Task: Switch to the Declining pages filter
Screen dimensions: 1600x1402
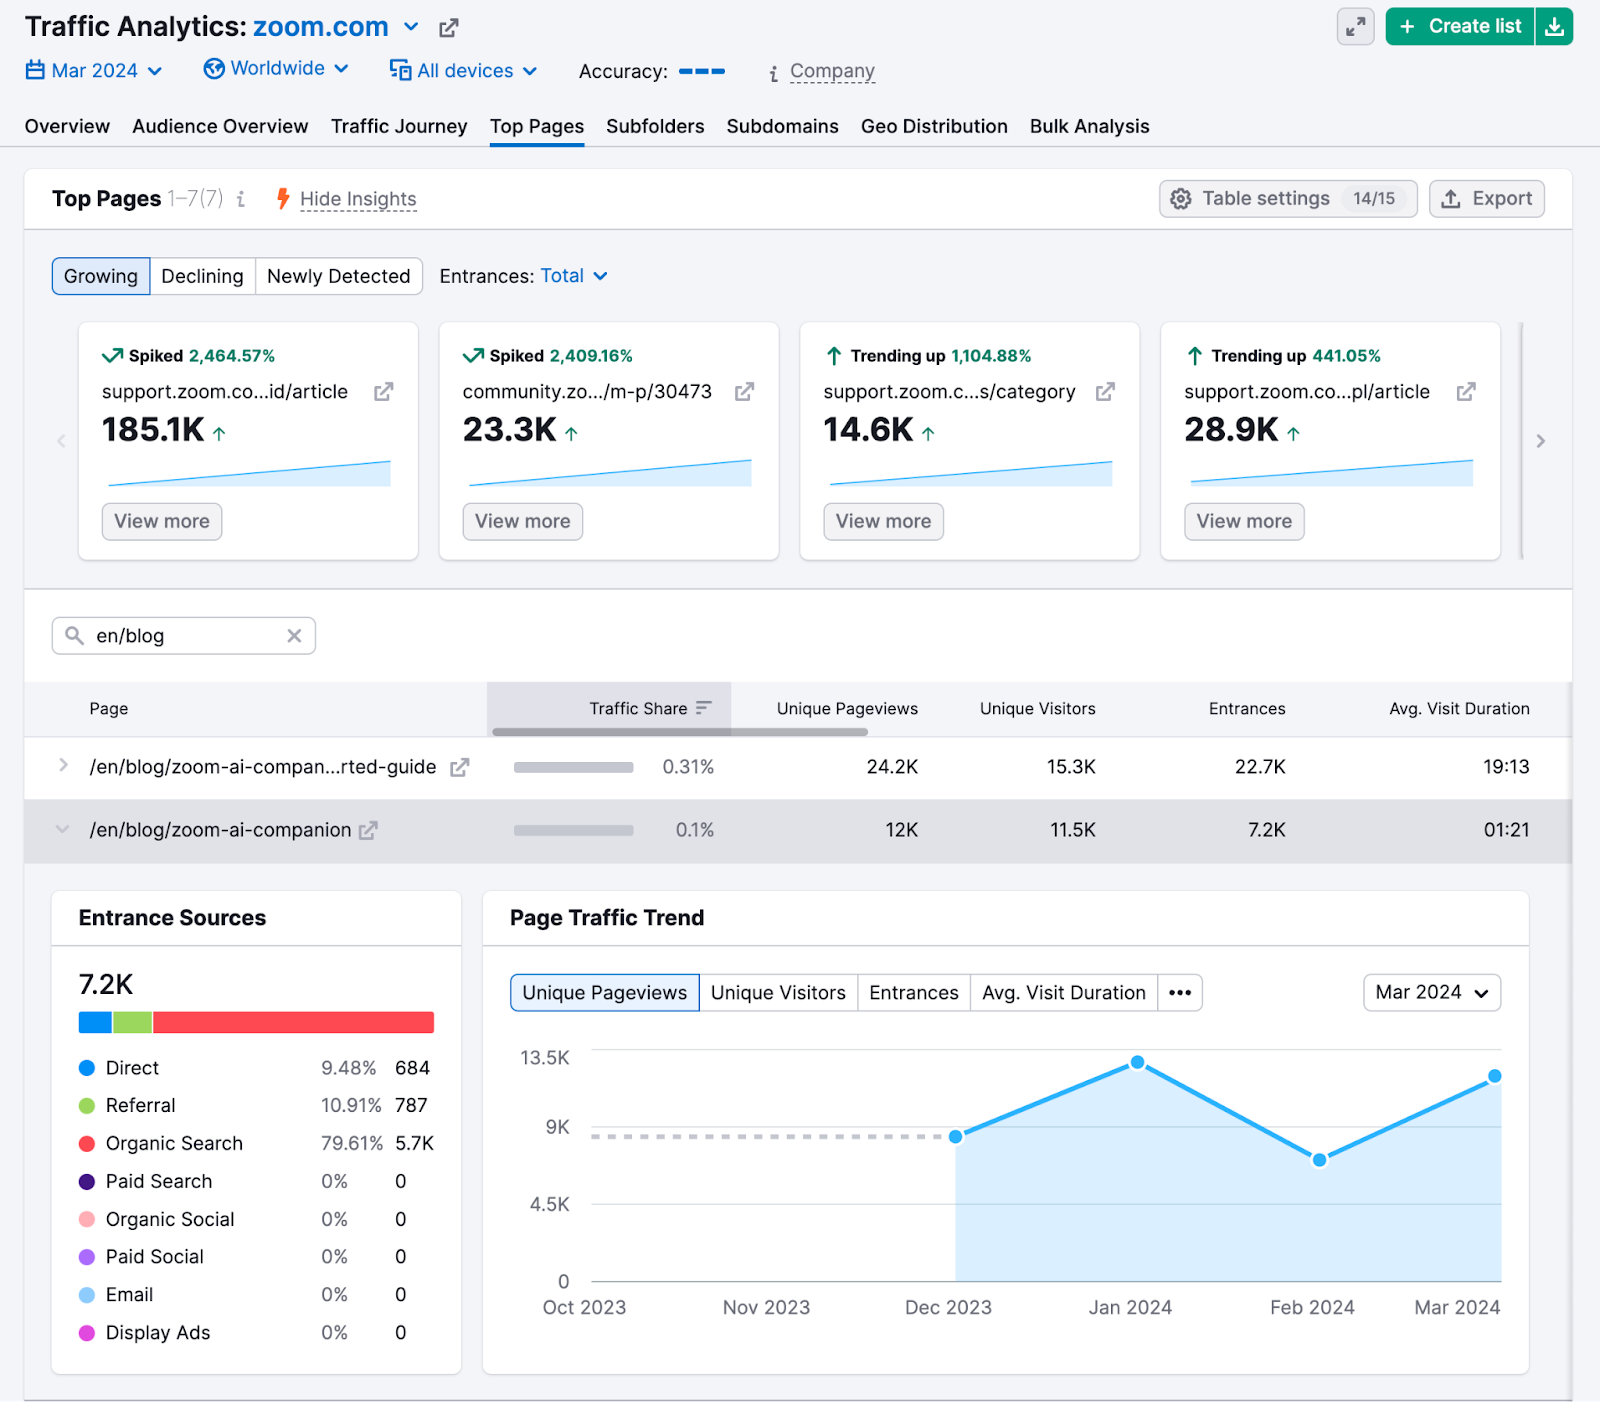Action: [x=202, y=276]
